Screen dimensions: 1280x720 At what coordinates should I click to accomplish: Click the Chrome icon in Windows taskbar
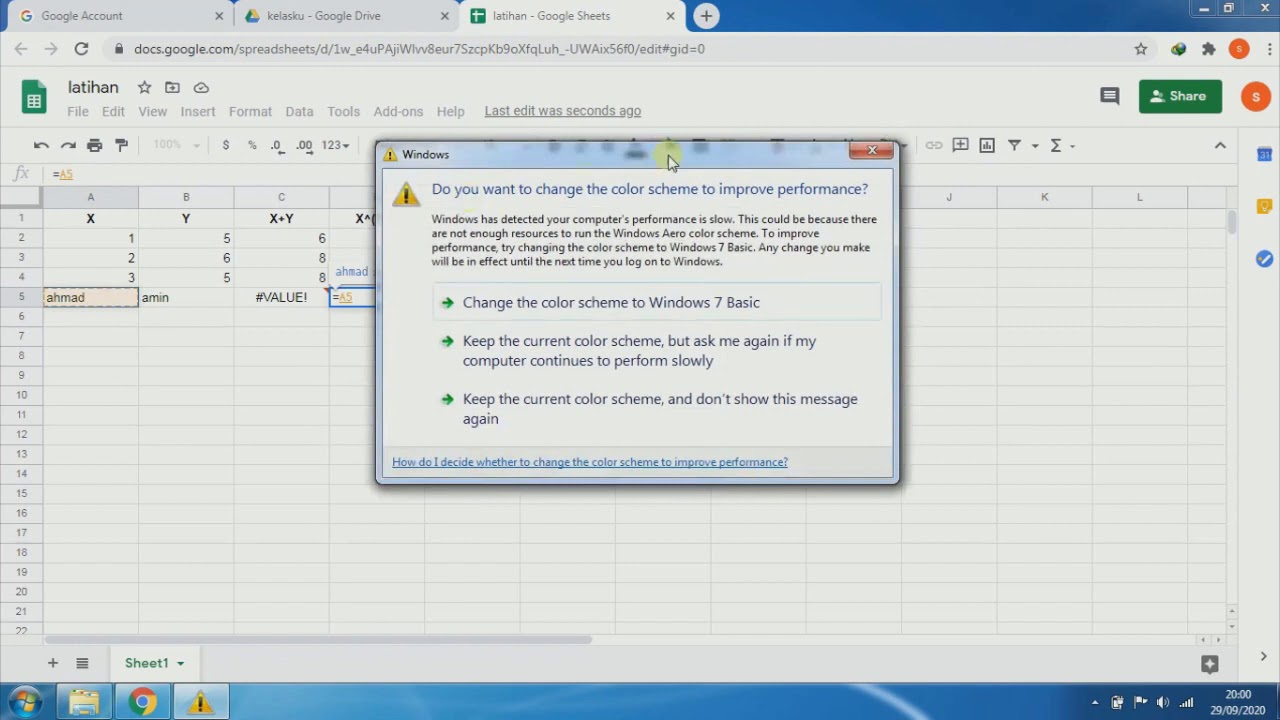point(142,703)
